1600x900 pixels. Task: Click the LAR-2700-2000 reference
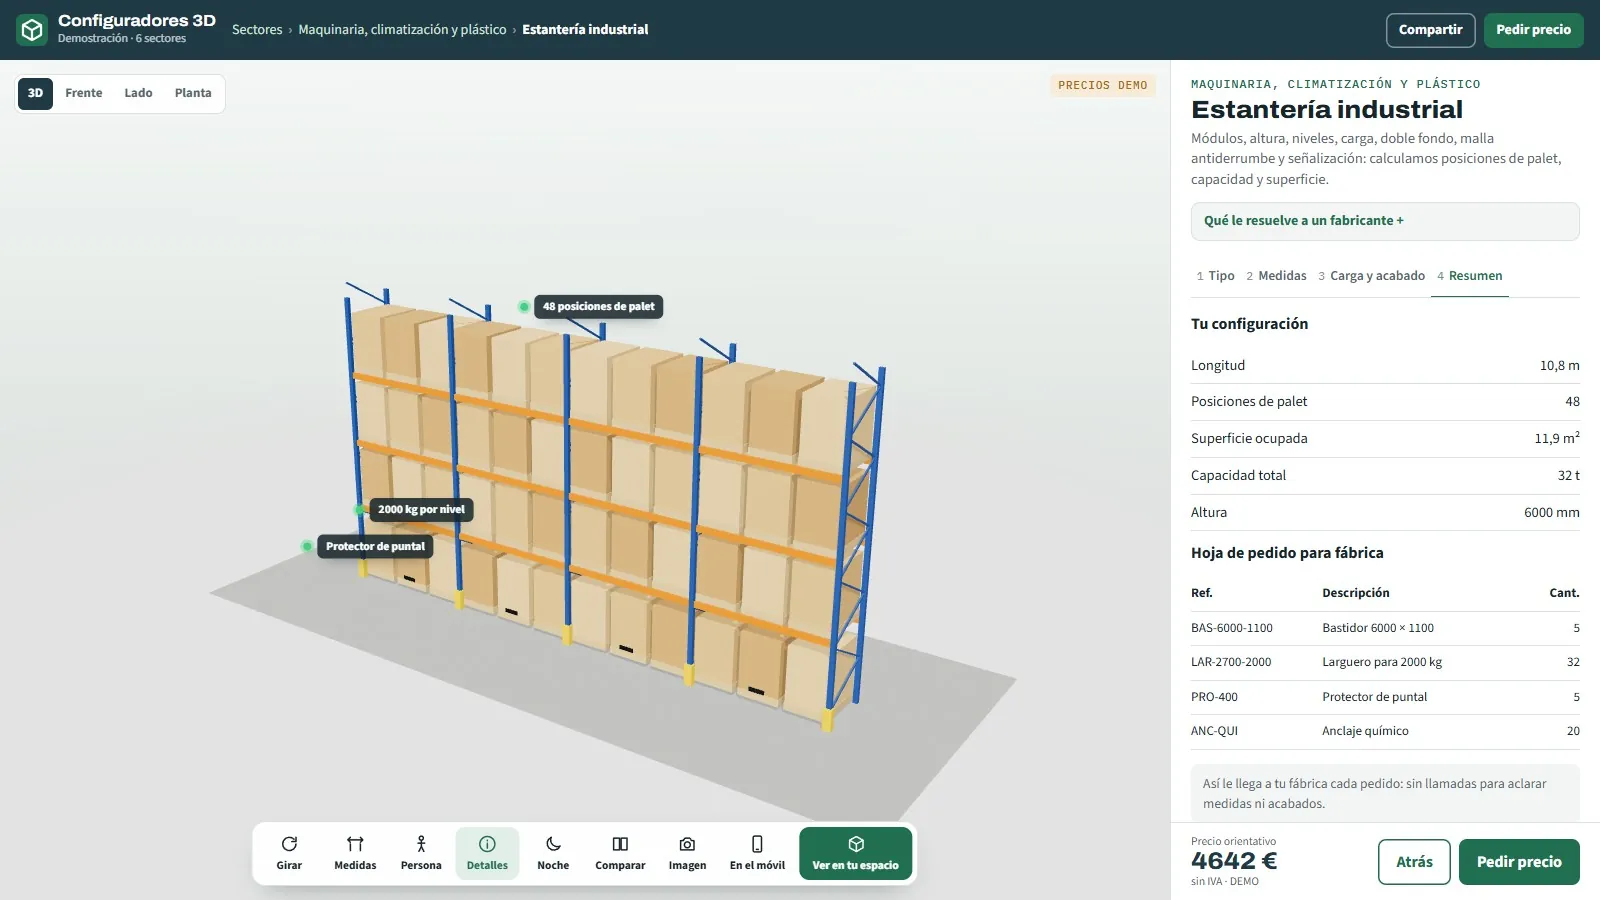(x=1231, y=662)
